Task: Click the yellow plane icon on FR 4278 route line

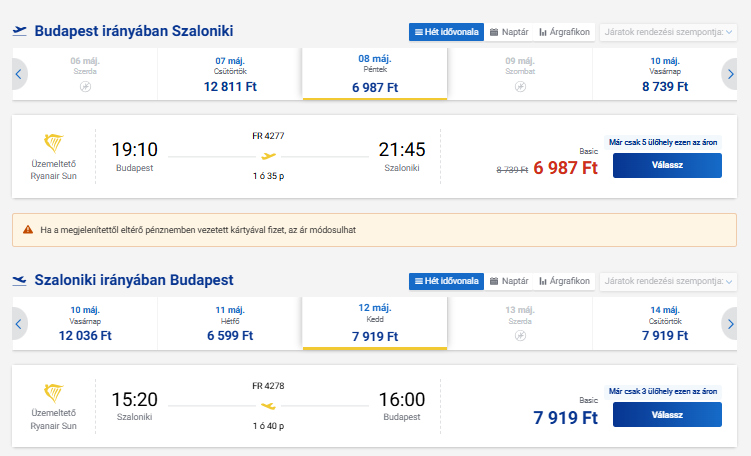Action: click(268, 406)
